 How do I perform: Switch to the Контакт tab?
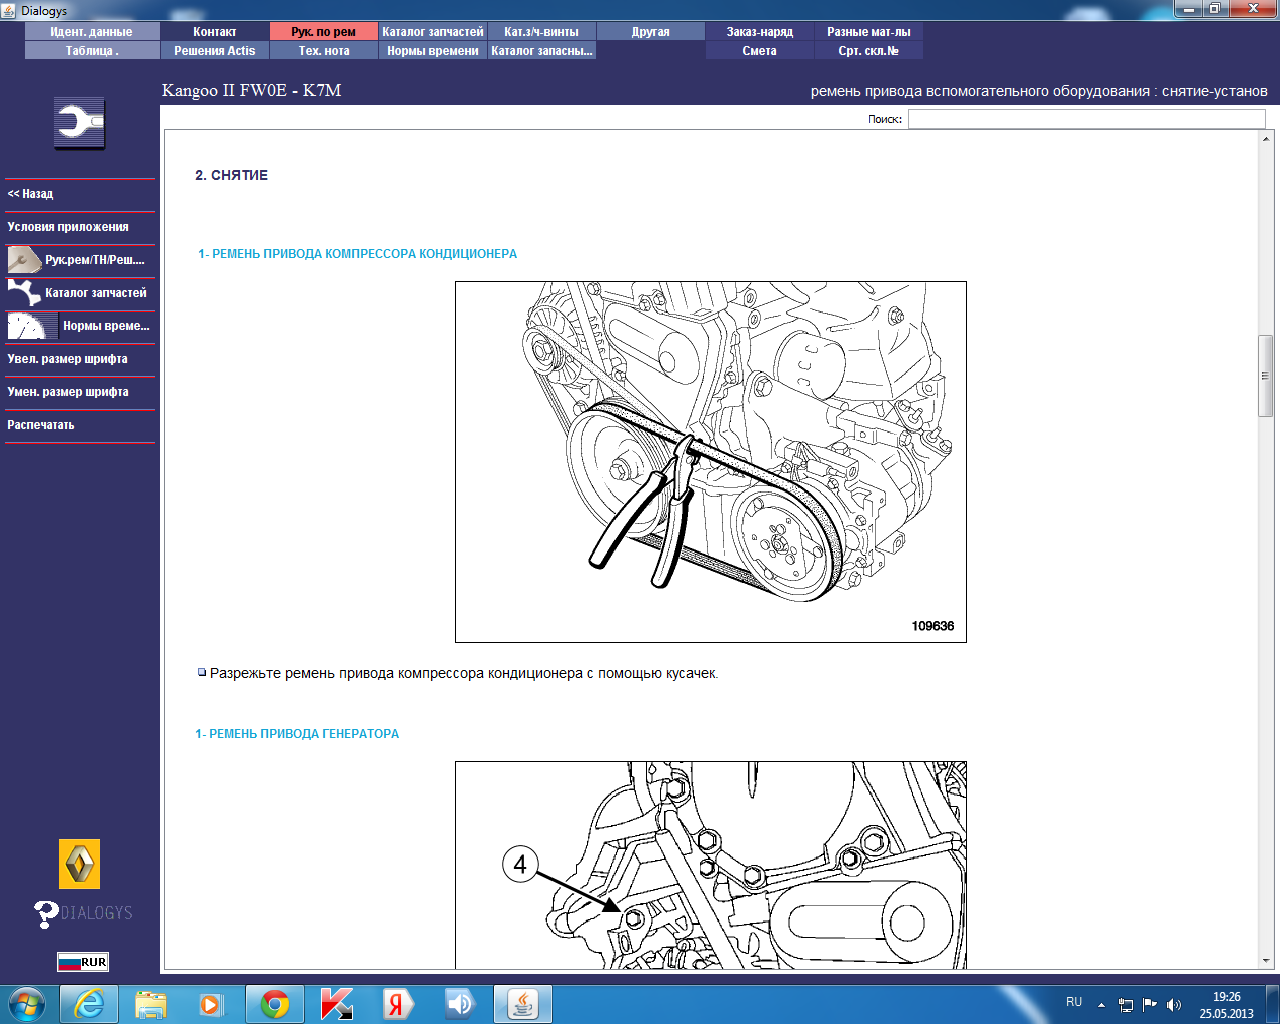(215, 32)
